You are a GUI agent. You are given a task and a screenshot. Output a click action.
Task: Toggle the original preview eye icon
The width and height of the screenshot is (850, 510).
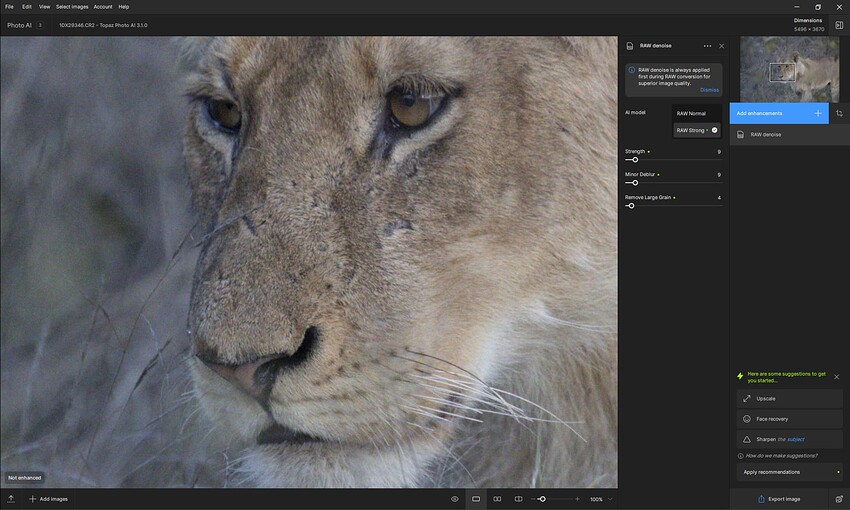[455, 499]
